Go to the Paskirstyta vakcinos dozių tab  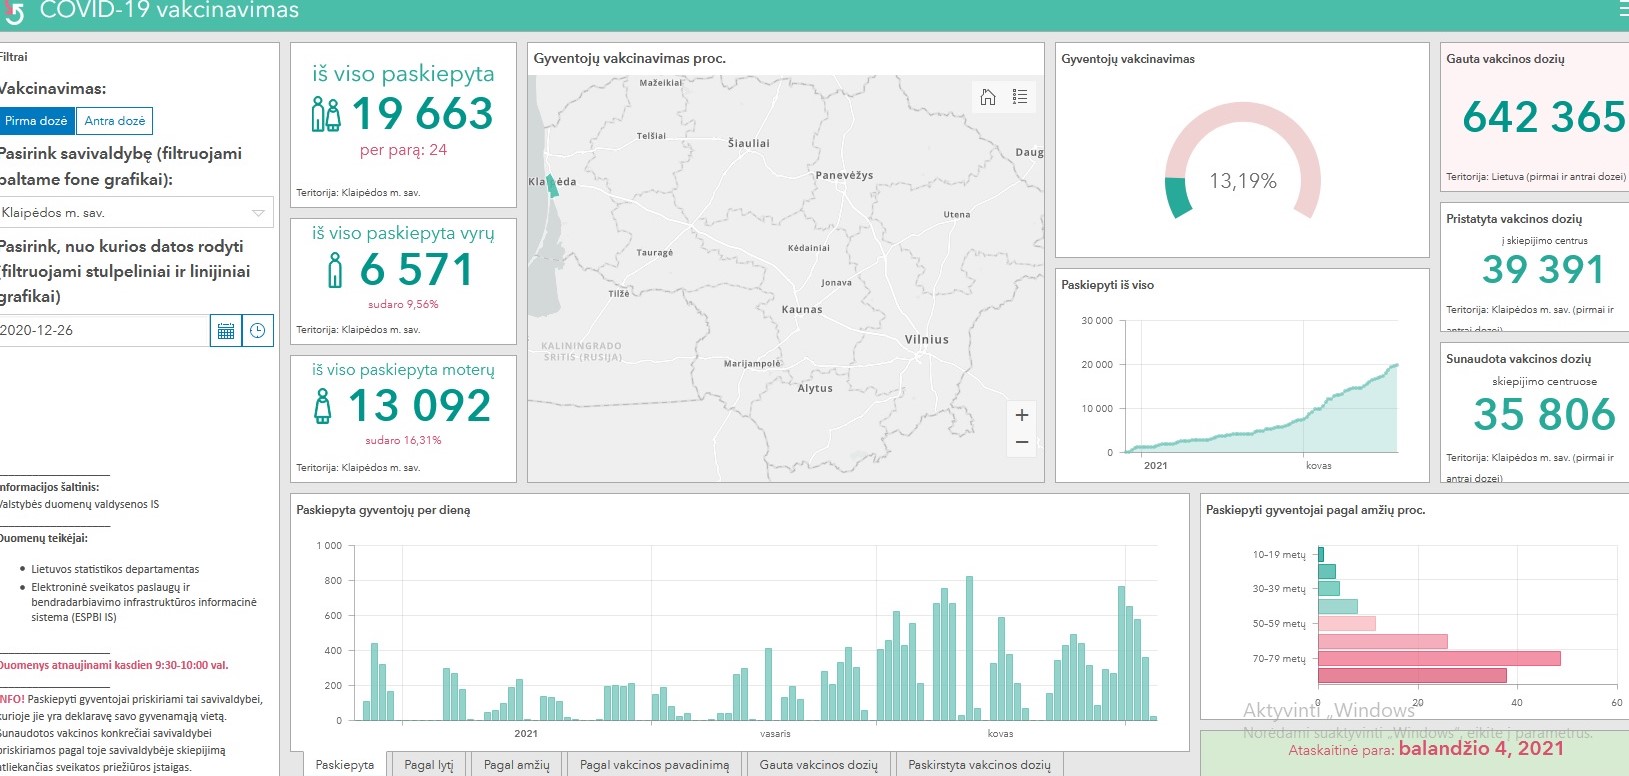click(979, 765)
